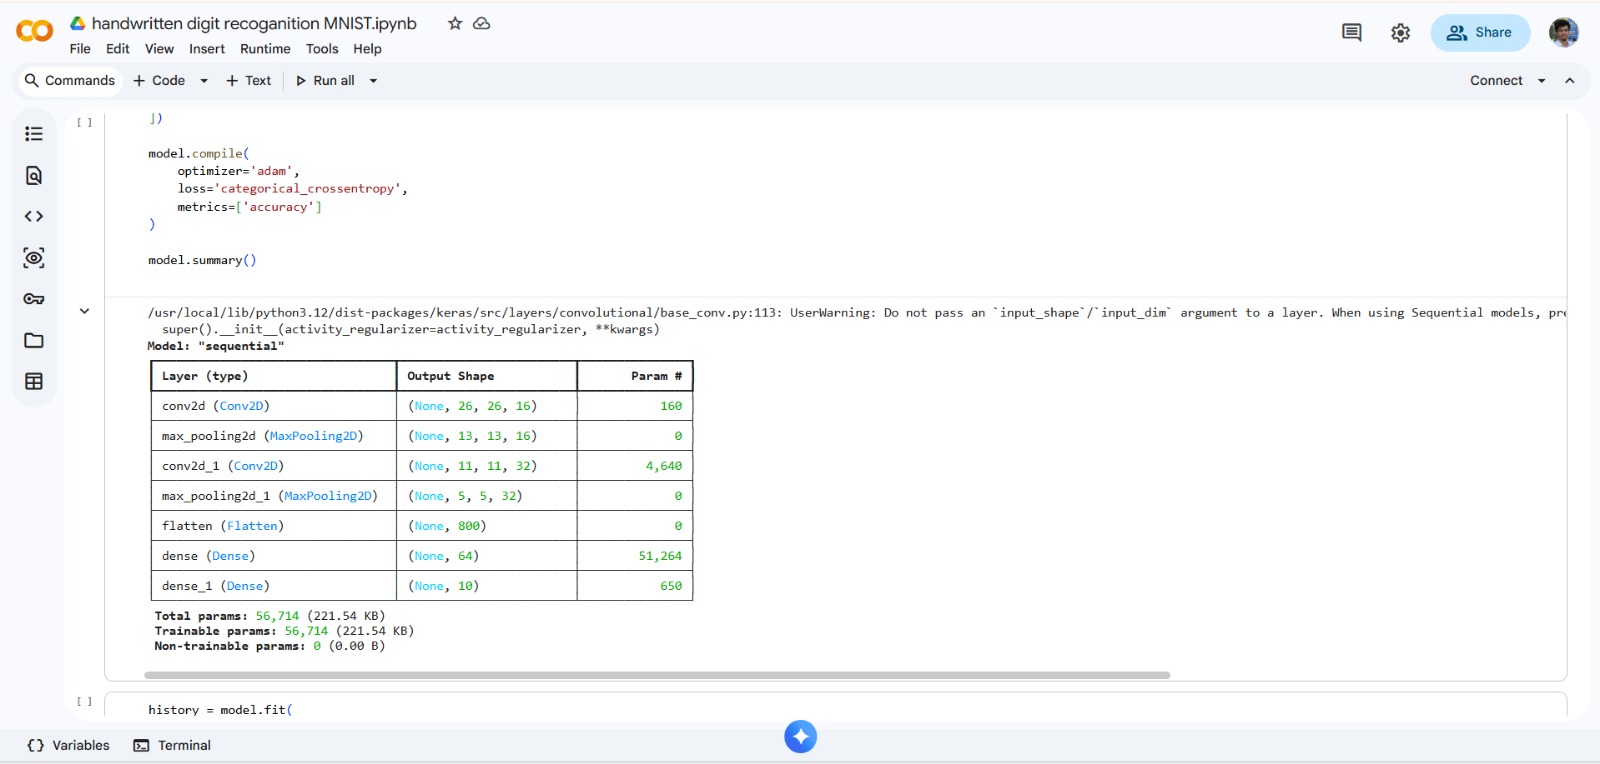1600x764 pixels.
Task: Star the notebook title
Action: click(x=455, y=23)
